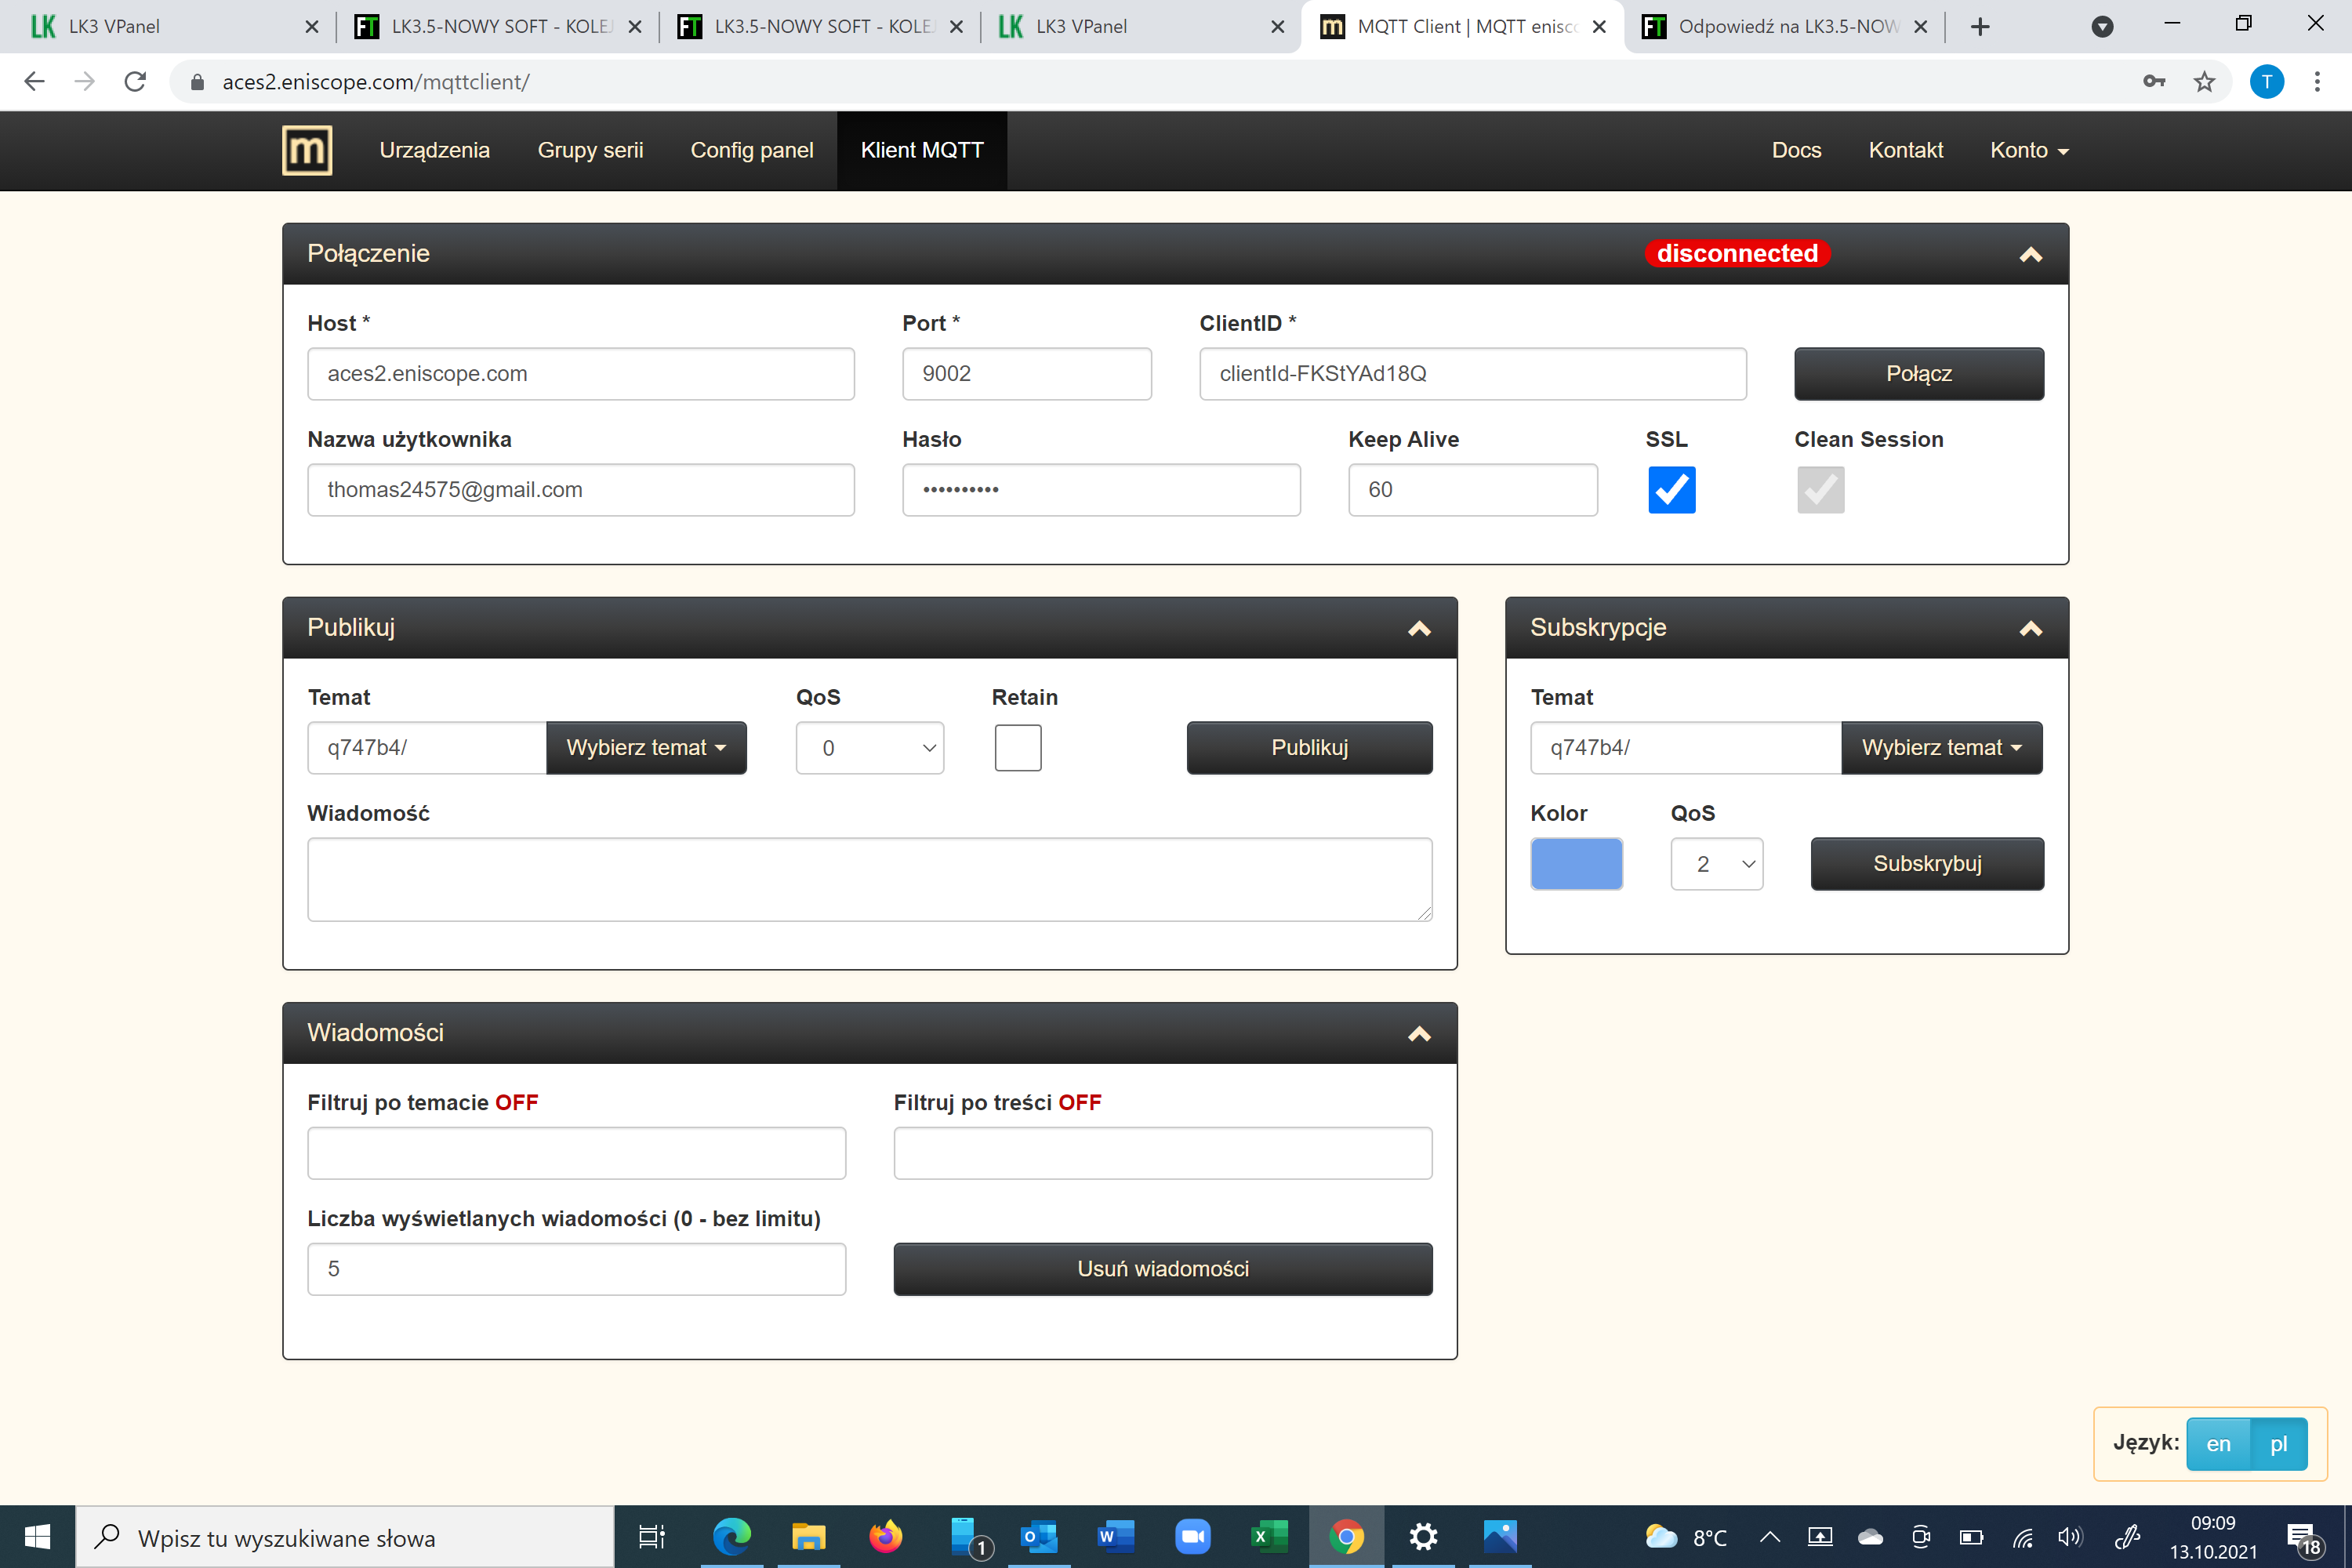Open saved passwords key icon
The width and height of the screenshot is (2352, 1568).
coord(2154,82)
